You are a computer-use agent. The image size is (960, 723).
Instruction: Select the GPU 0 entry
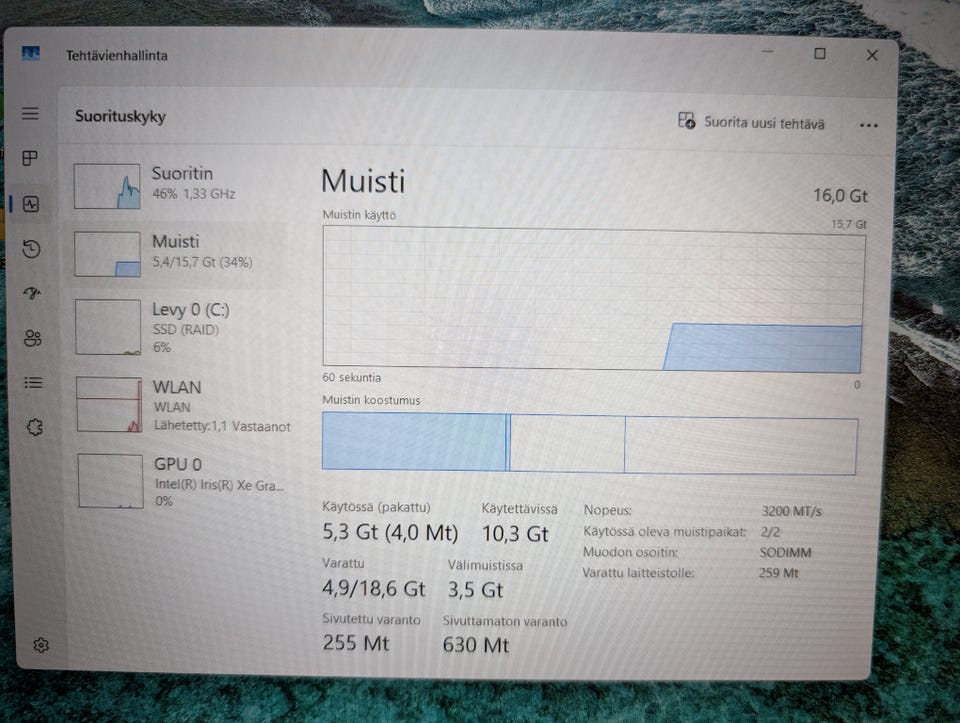click(x=183, y=482)
